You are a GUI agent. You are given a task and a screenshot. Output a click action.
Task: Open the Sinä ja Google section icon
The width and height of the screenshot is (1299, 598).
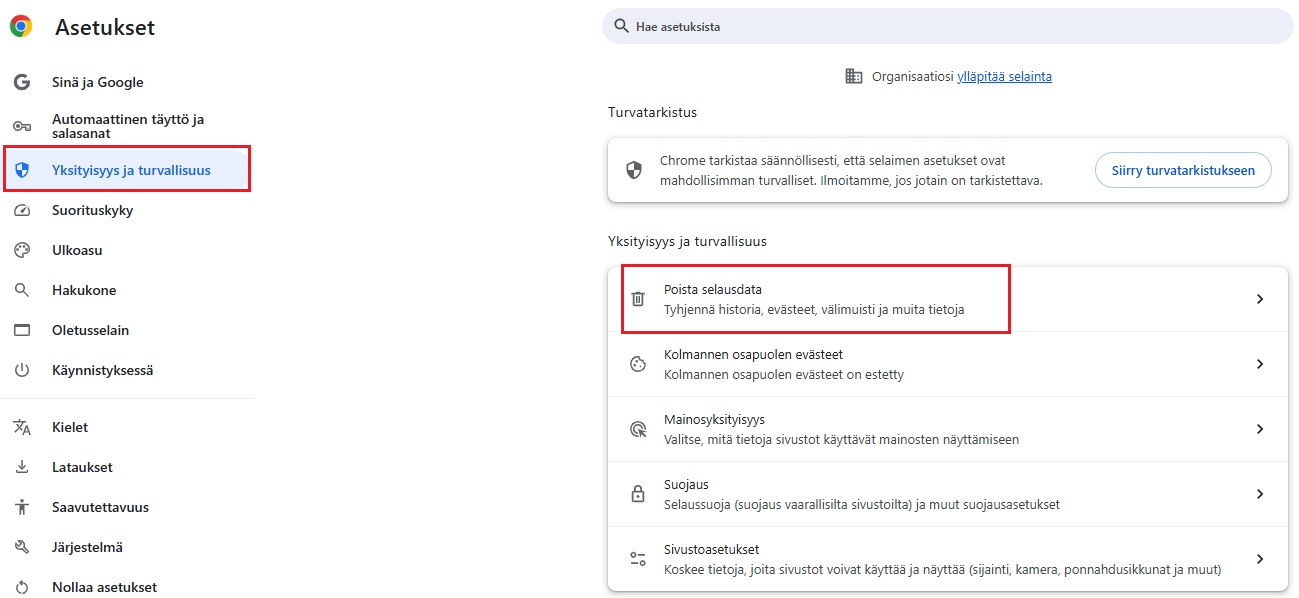point(21,81)
